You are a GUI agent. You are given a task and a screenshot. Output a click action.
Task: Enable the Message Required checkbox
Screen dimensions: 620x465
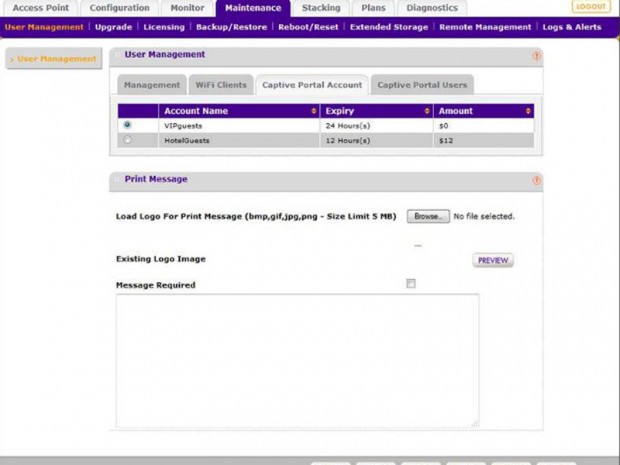pyautogui.click(x=410, y=284)
